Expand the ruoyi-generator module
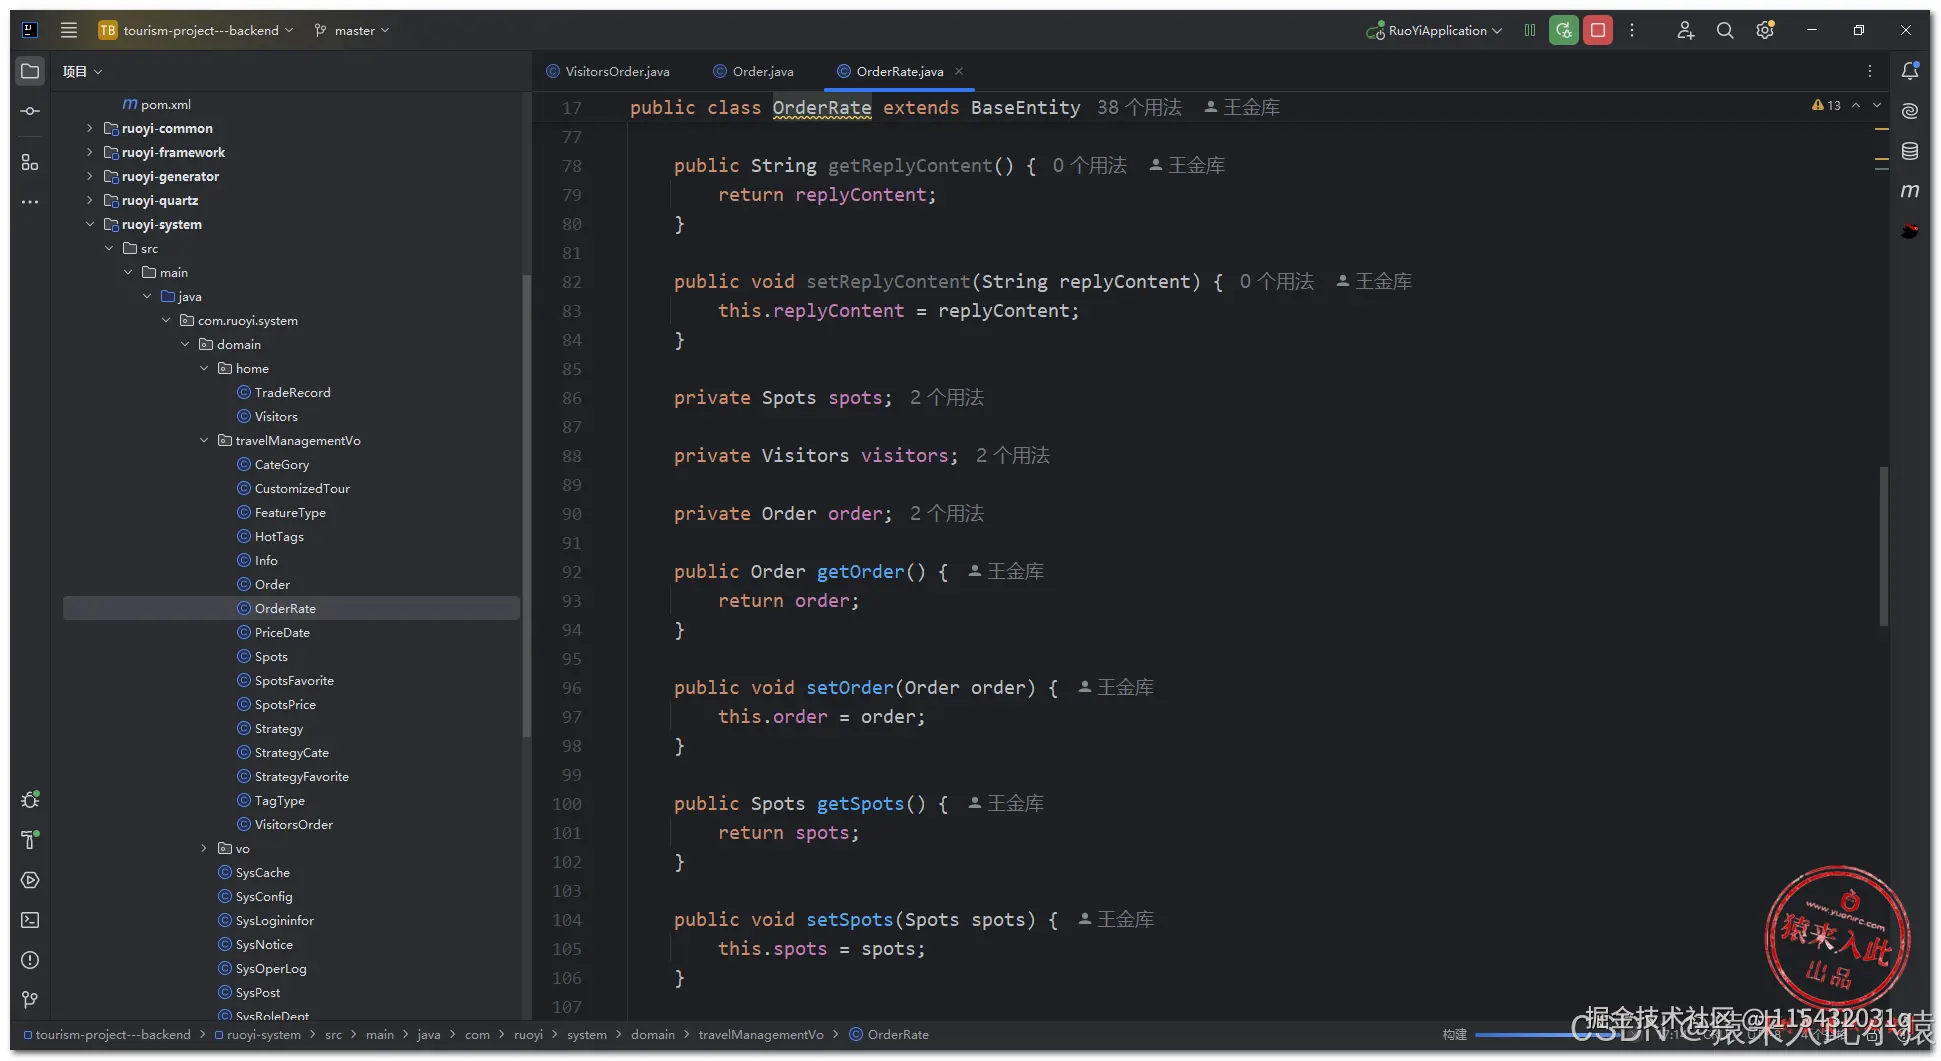This screenshot has width=1941, height=1061. pyautogui.click(x=90, y=176)
